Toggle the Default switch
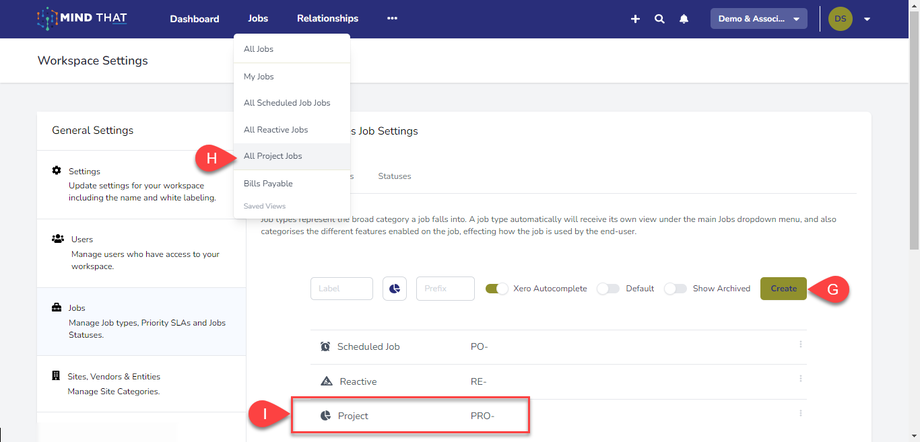The image size is (920, 442). pos(608,289)
